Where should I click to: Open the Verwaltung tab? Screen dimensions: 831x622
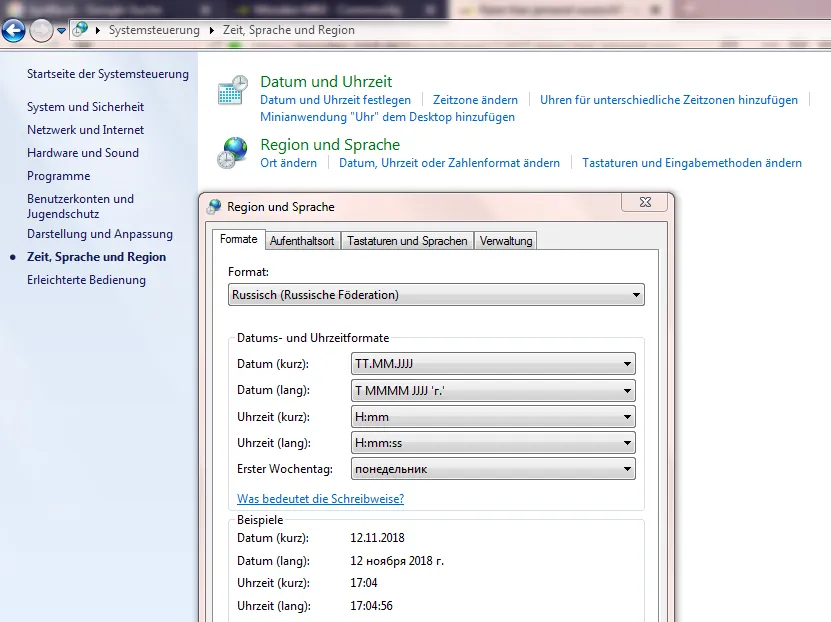coord(506,241)
